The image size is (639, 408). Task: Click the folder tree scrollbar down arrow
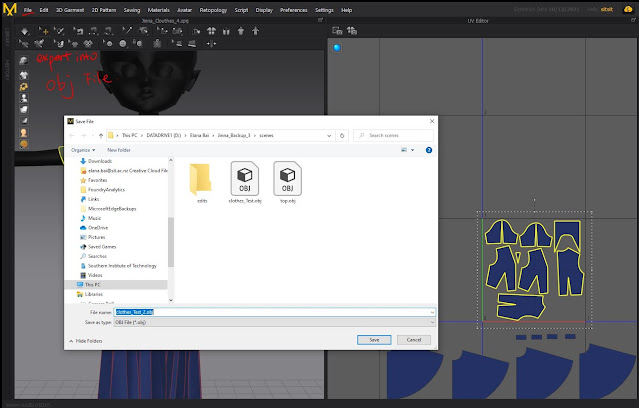pyautogui.click(x=171, y=300)
